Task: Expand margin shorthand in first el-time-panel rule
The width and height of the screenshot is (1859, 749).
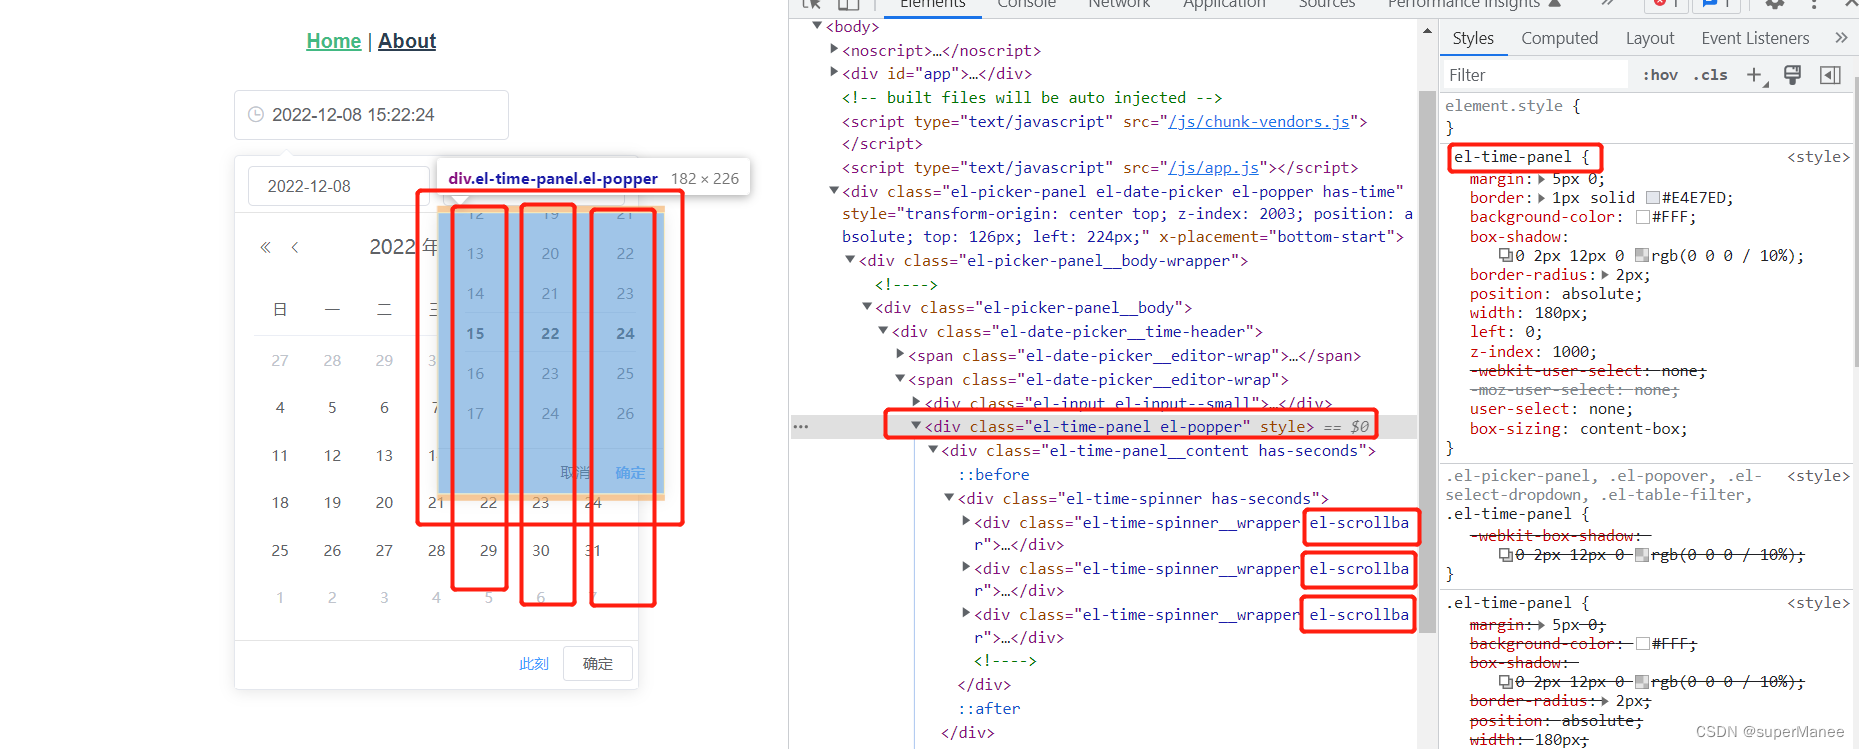Action: pos(1541,179)
